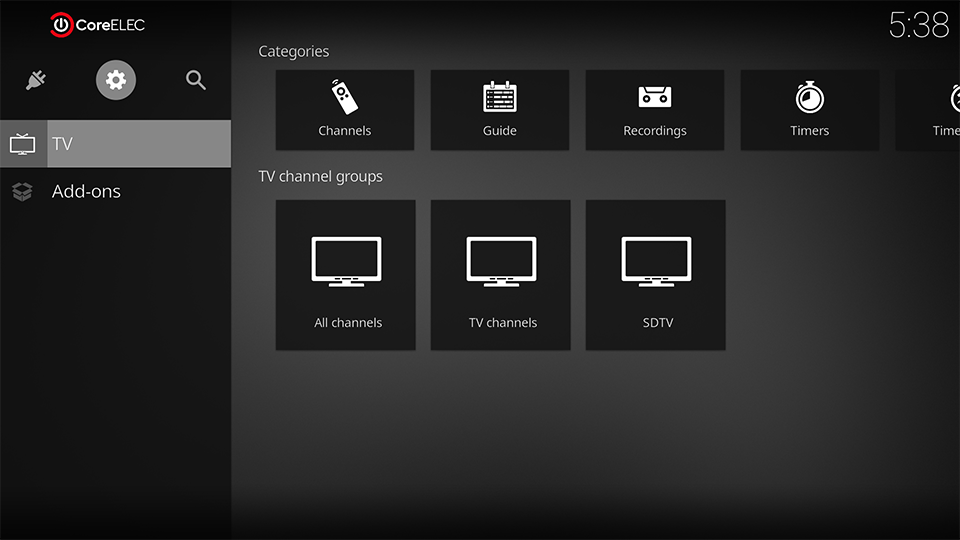Open the All channels group

[x=345, y=275]
